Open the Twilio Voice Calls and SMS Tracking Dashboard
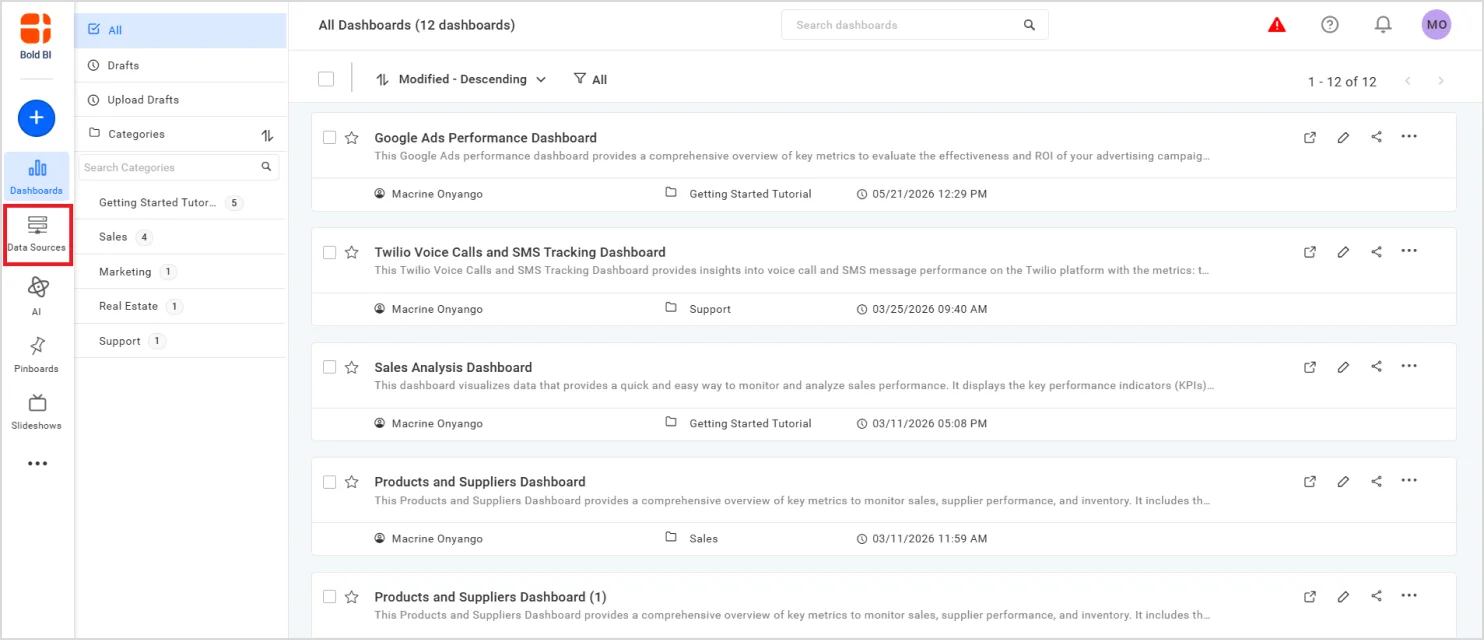 coord(520,252)
